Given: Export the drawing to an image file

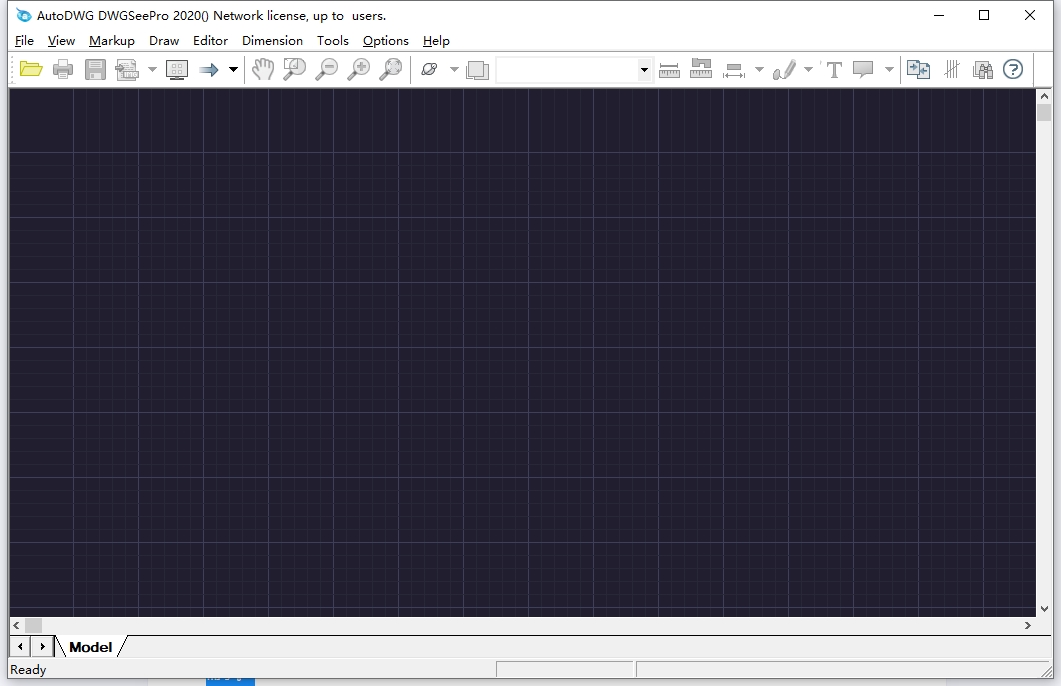Looking at the screenshot, I should 127,69.
